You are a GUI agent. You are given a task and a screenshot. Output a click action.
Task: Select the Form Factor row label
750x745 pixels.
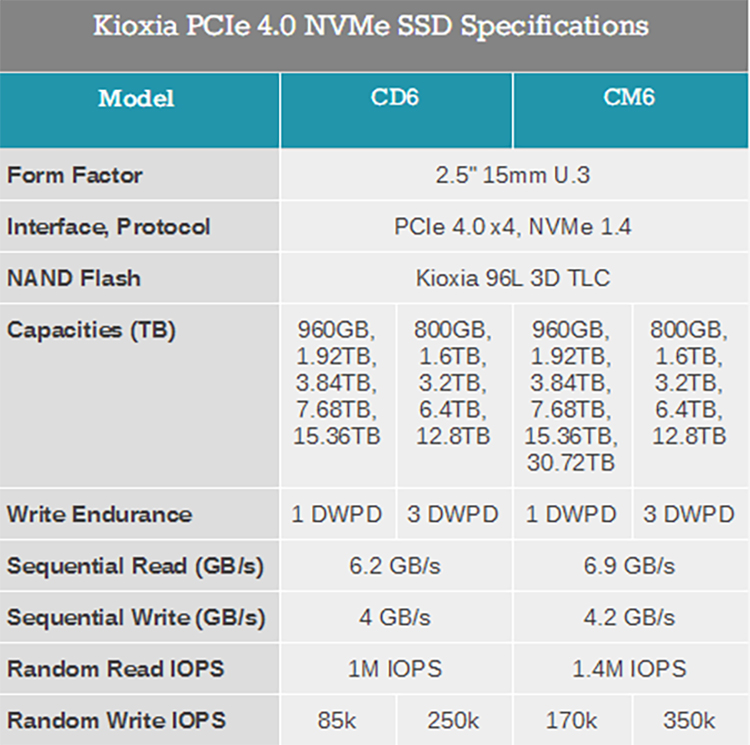coord(75,175)
